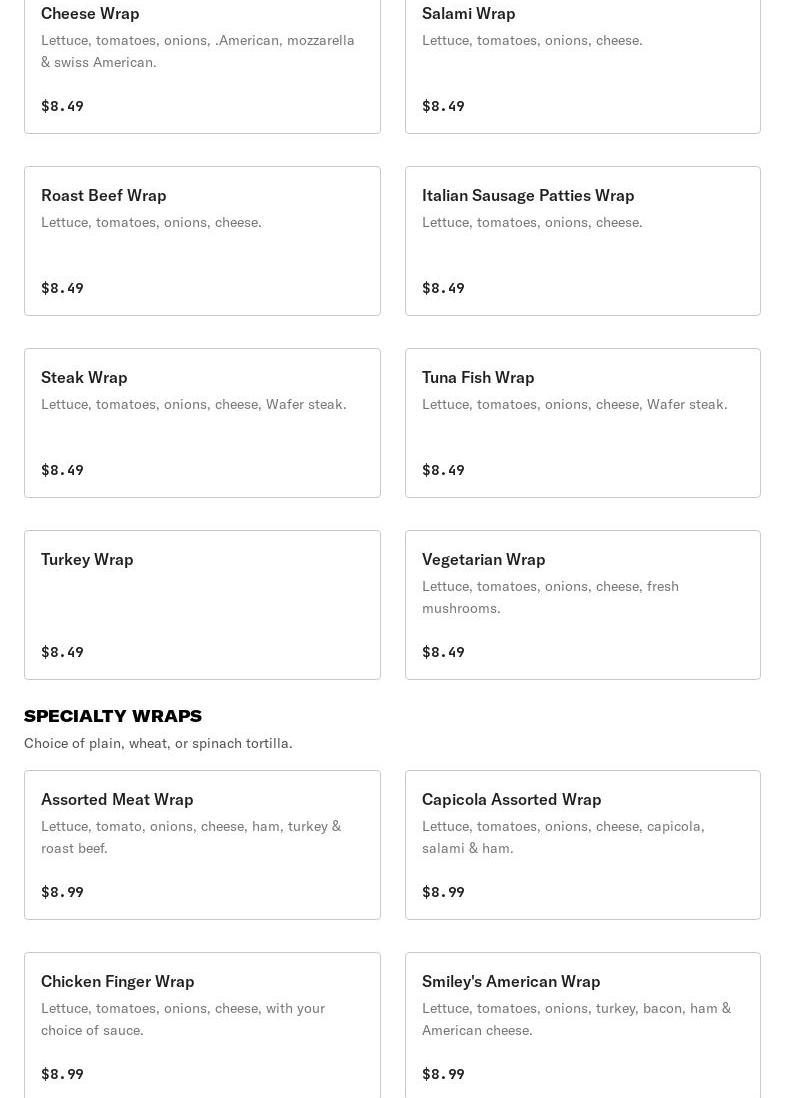Click the Cheese Wrap ingredients description

197,51
